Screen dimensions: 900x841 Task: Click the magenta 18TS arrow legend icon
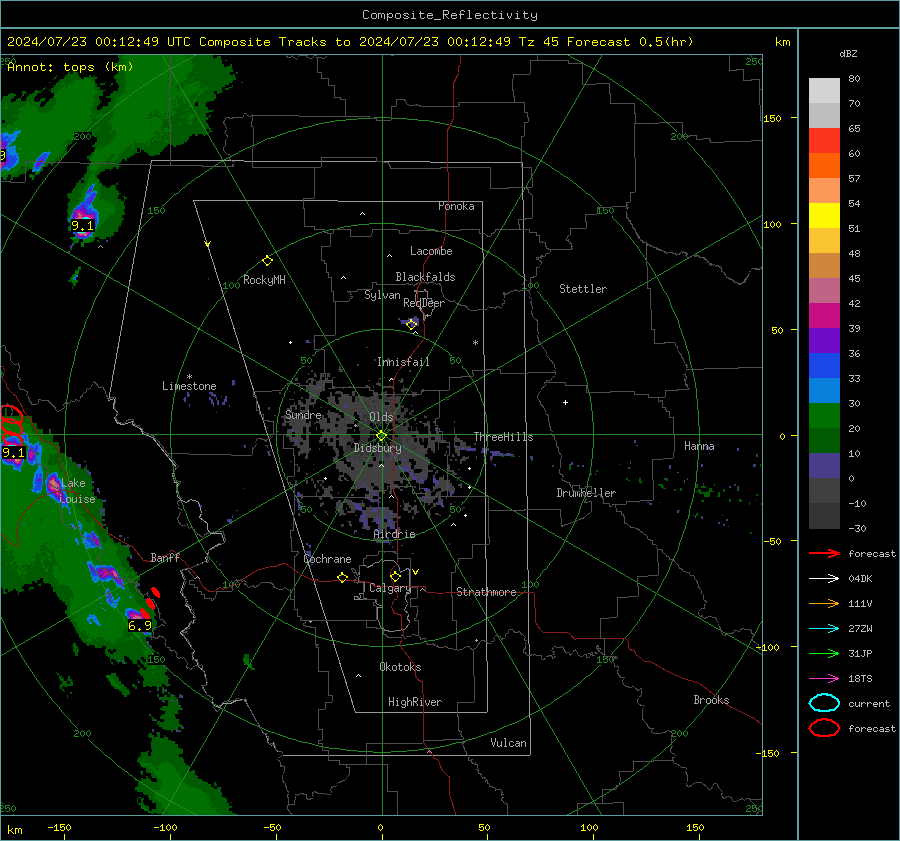824,679
